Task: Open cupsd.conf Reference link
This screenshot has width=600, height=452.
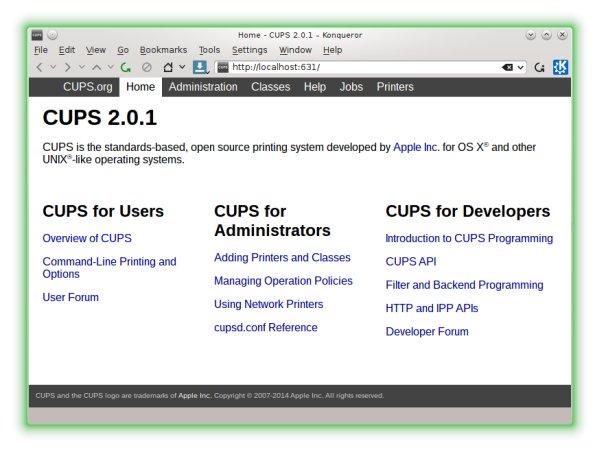Action: (266, 328)
